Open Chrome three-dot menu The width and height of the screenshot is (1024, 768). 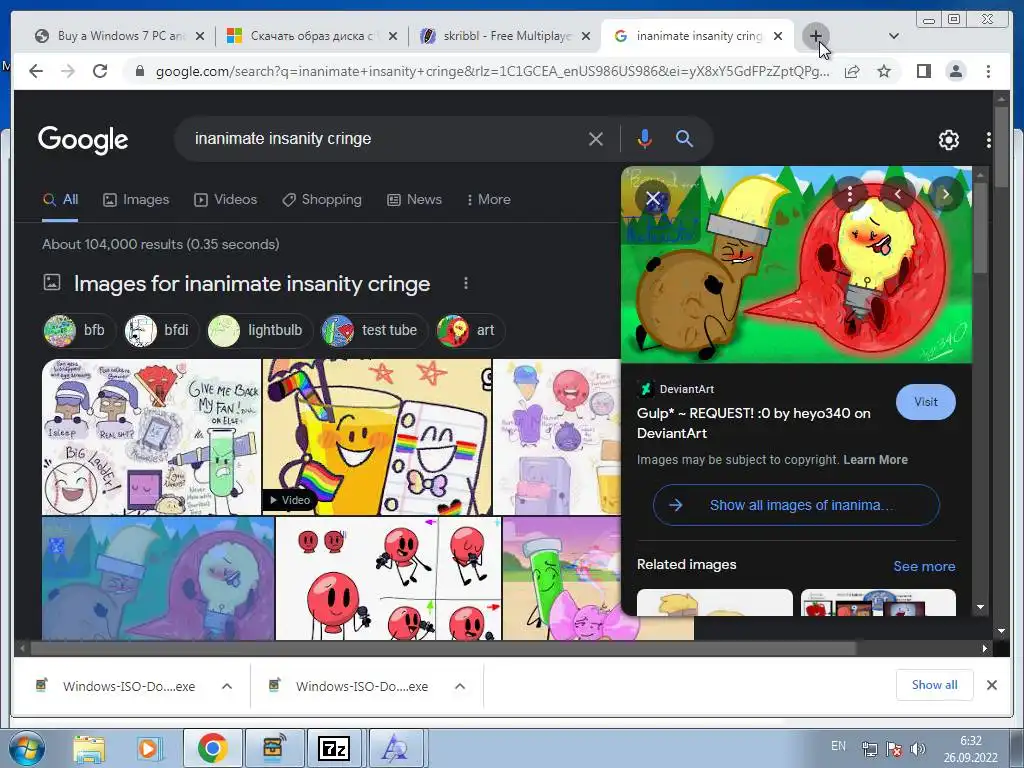coord(988,71)
